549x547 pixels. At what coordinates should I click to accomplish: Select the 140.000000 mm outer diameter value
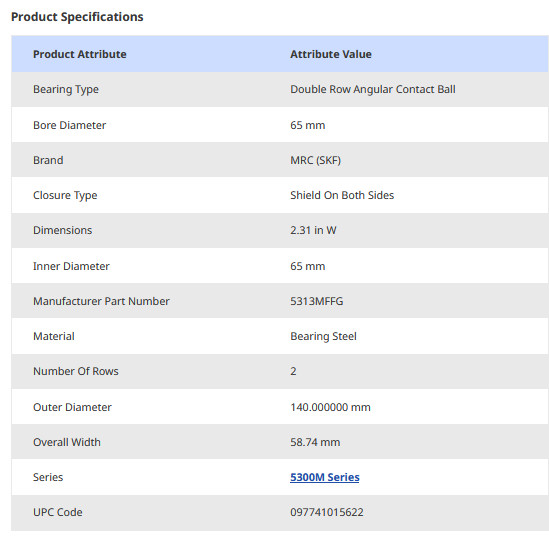[330, 407]
